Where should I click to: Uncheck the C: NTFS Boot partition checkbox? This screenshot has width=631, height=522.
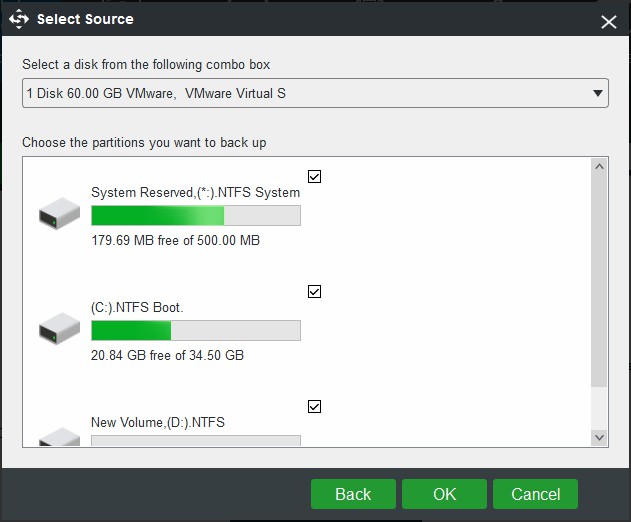click(314, 292)
